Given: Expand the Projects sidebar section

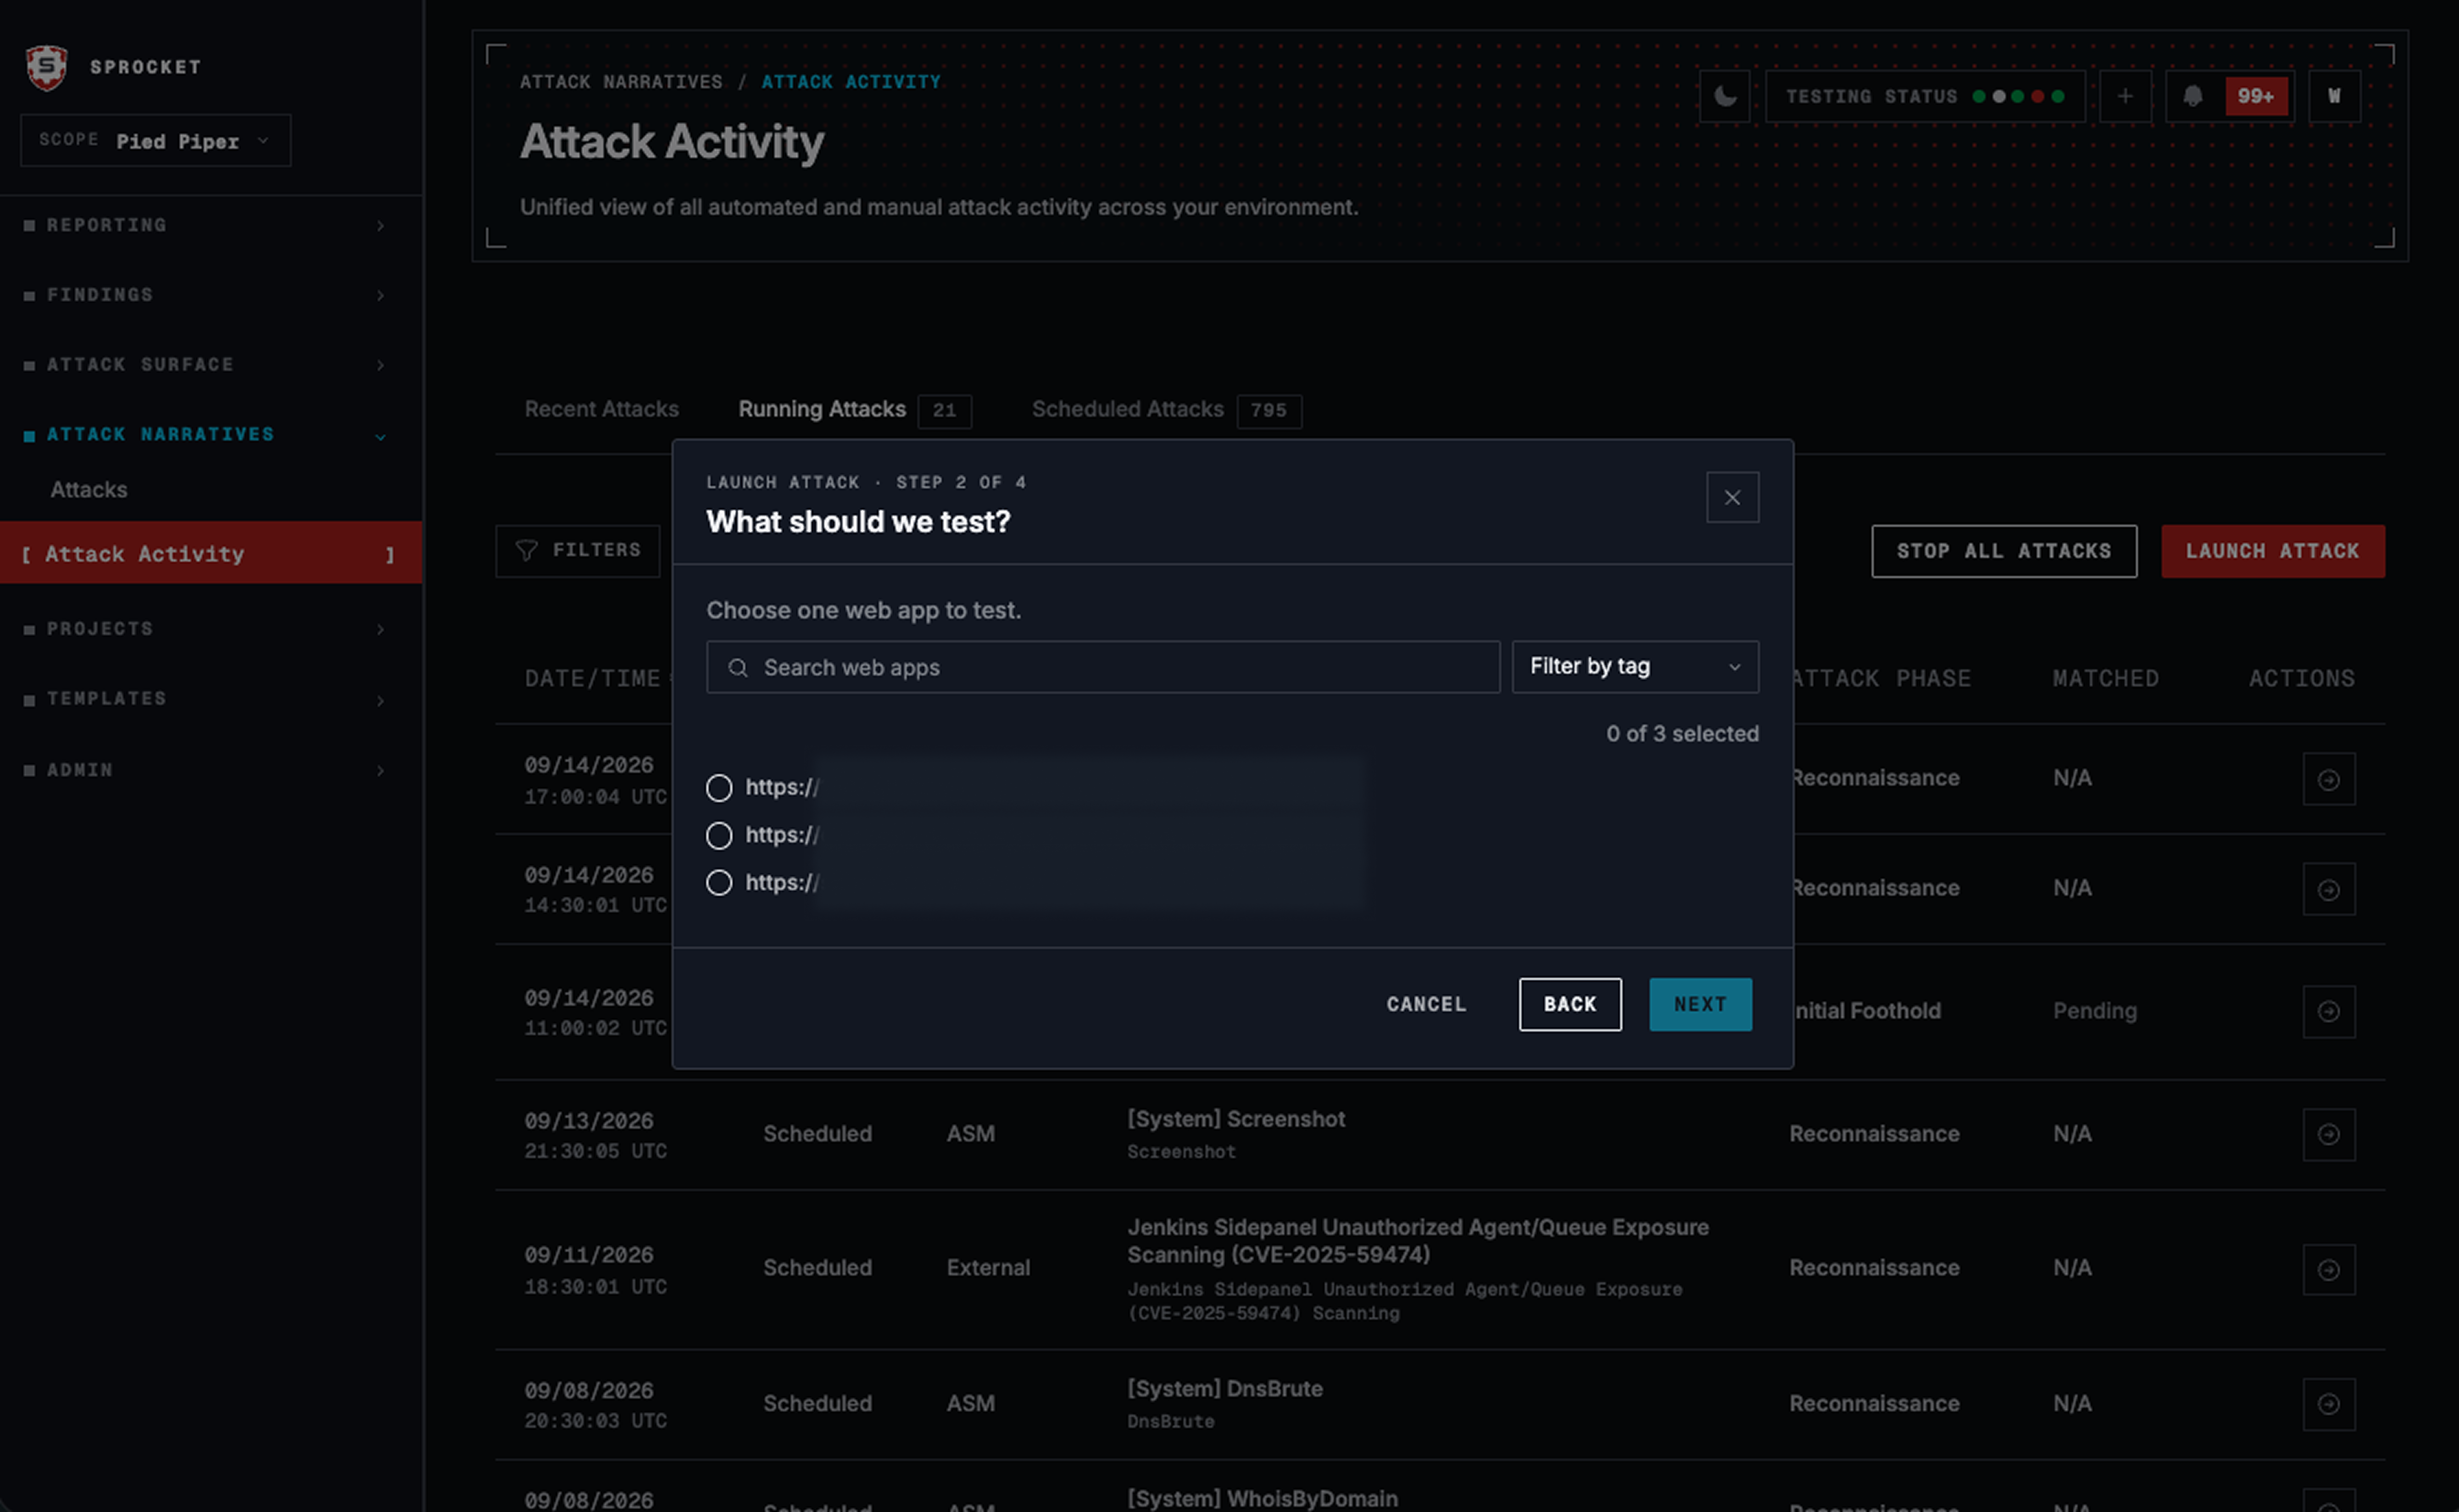Looking at the screenshot, I should point(205,629).
